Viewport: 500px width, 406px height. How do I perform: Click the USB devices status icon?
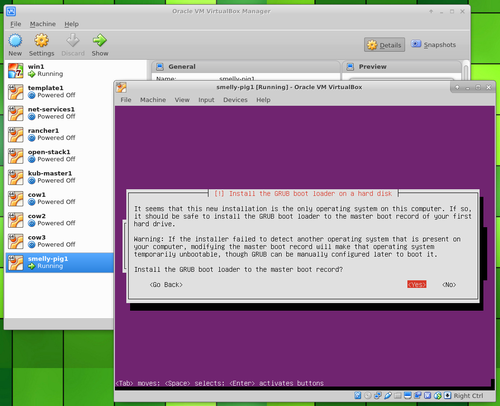coord(388,396)
